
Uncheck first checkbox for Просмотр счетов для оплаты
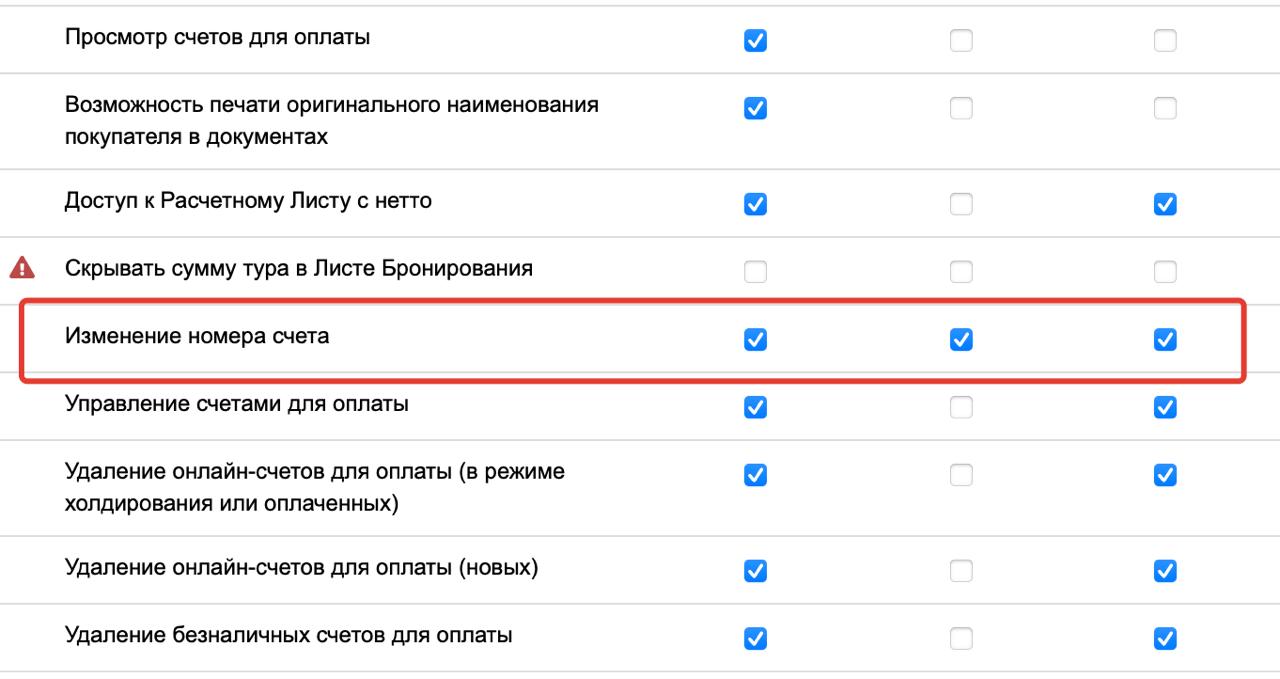(x=756, y=41)
